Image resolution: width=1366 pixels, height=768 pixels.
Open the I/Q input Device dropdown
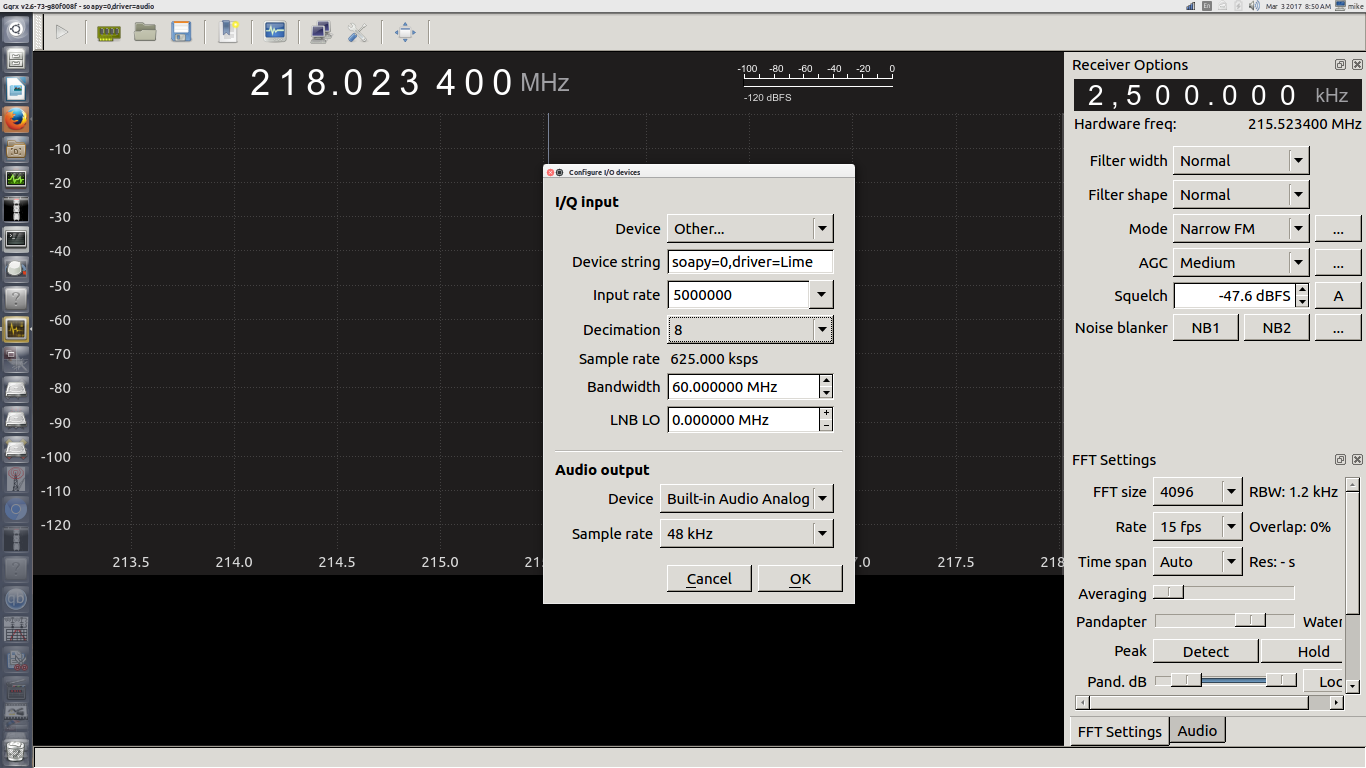(x=750, y=228)
